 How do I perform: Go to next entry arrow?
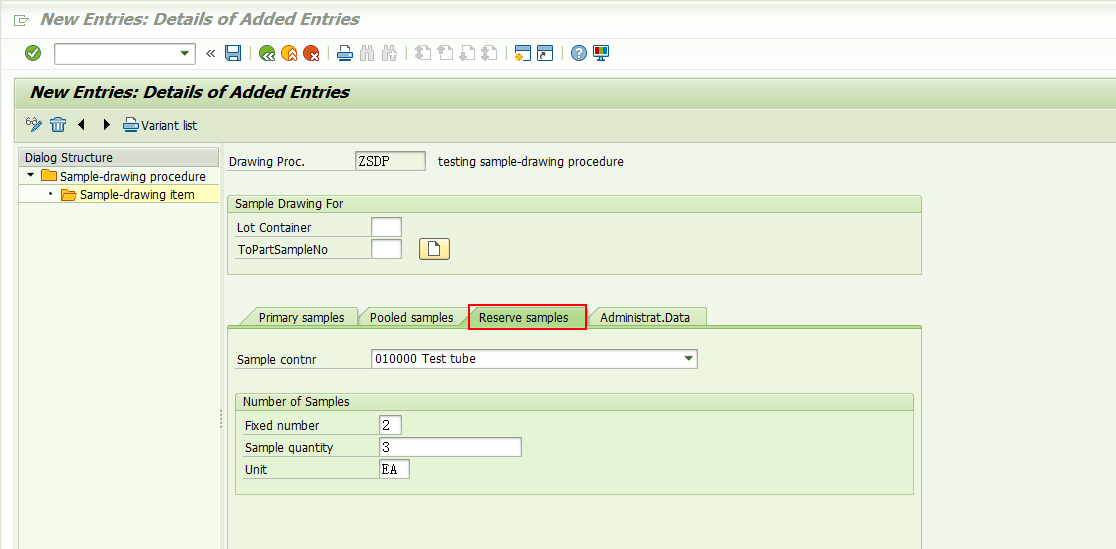click(x=107, y=125)
